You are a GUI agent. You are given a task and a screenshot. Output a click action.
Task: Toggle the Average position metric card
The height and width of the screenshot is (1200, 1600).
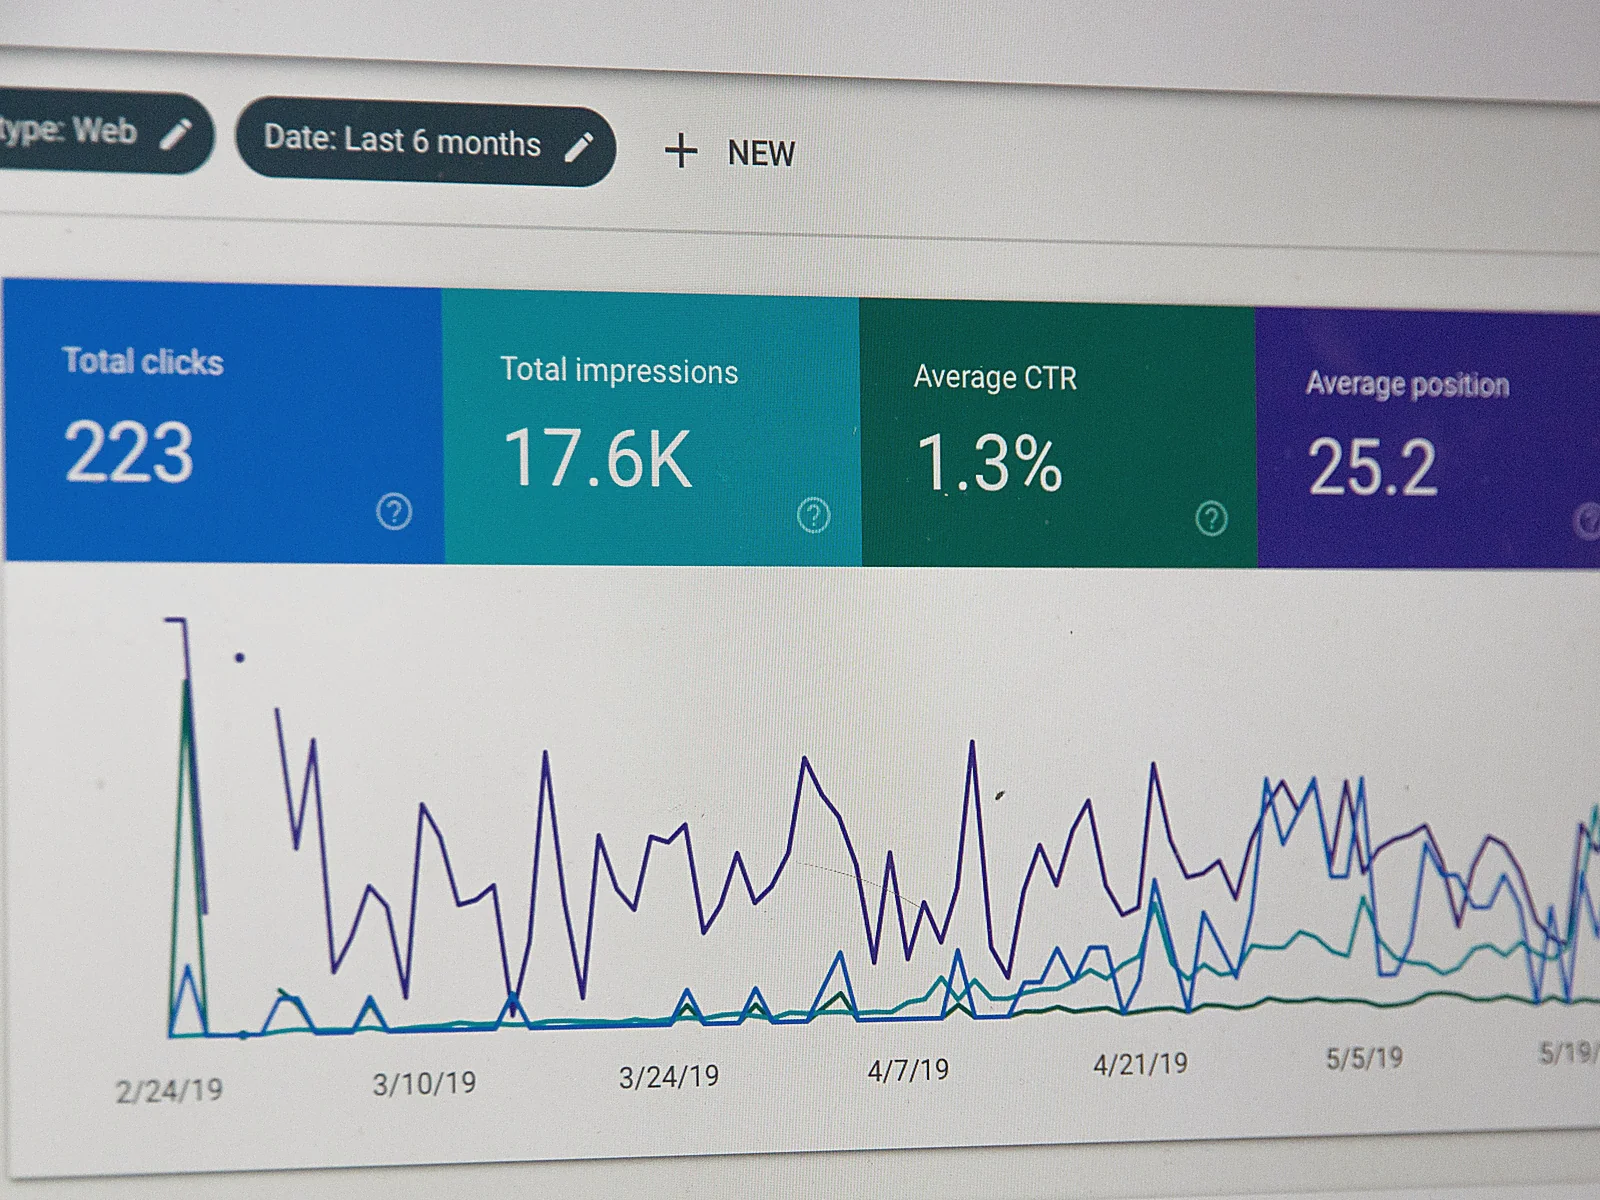click(1428, 439)
